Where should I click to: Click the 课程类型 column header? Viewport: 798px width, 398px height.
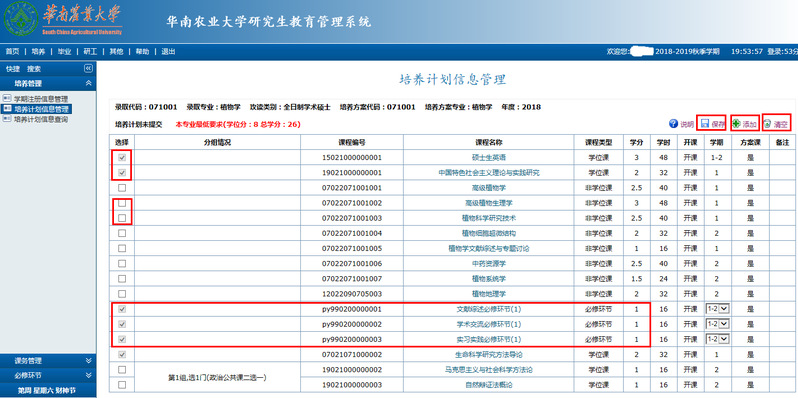pyautogui.click(x=598, y=143)
